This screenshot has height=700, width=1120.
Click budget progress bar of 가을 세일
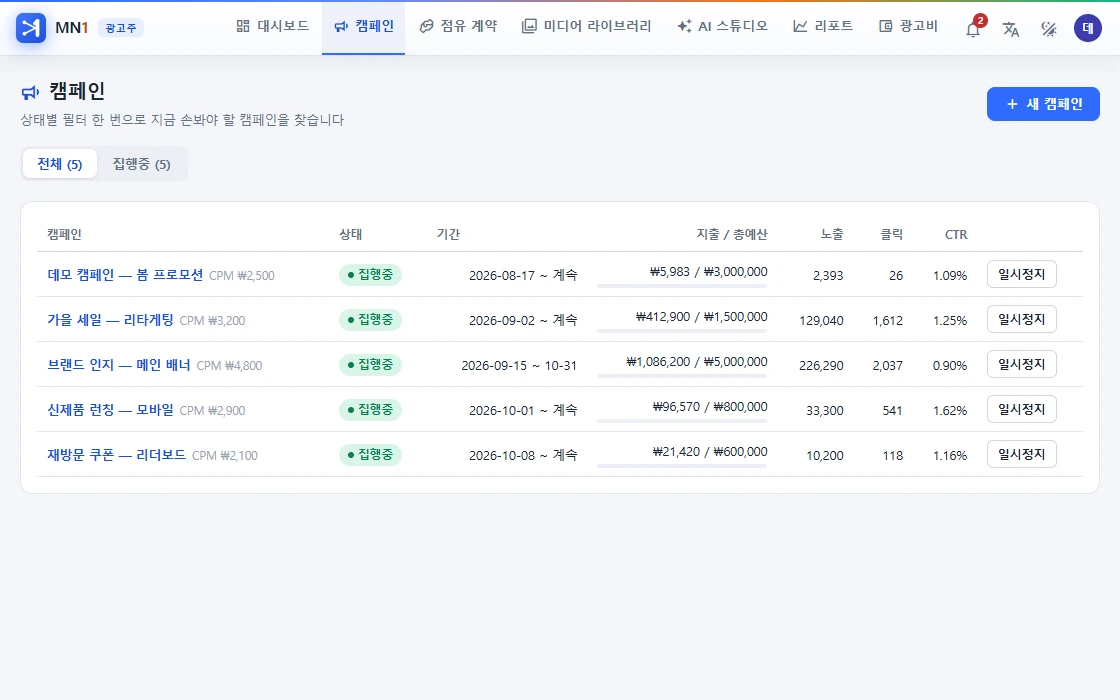(682, 331)
